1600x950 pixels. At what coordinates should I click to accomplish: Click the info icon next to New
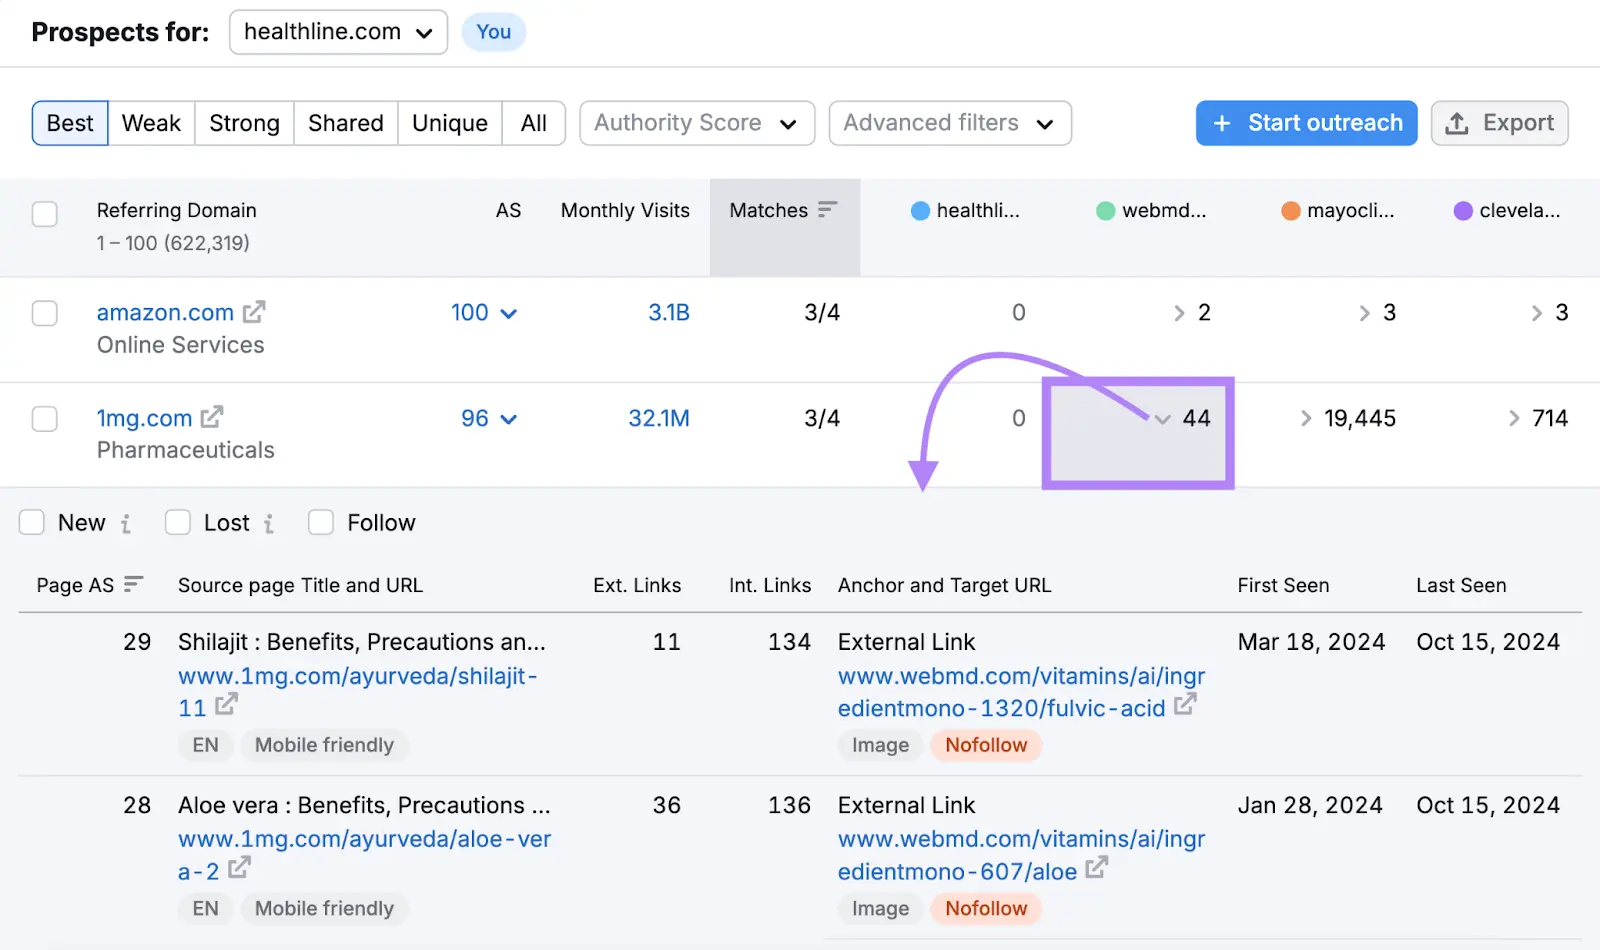(x=126, y=522)
